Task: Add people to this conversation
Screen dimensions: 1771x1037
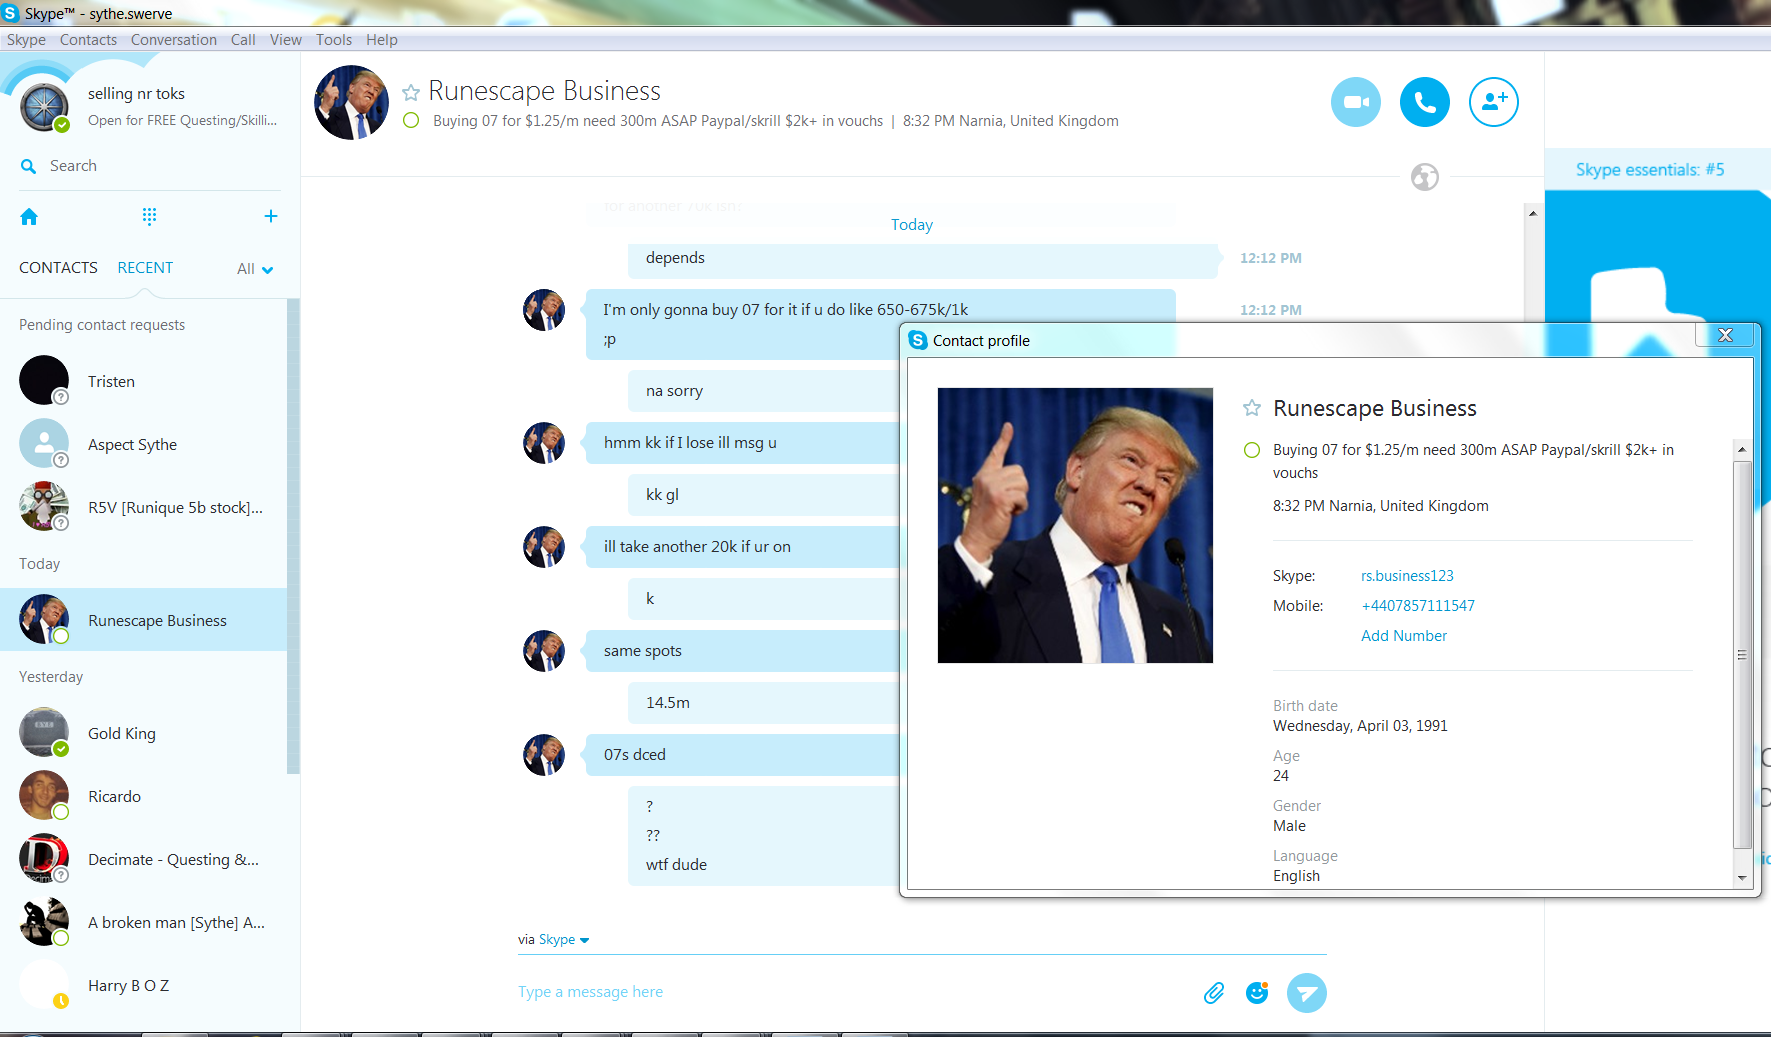Action: point(1494,102)
